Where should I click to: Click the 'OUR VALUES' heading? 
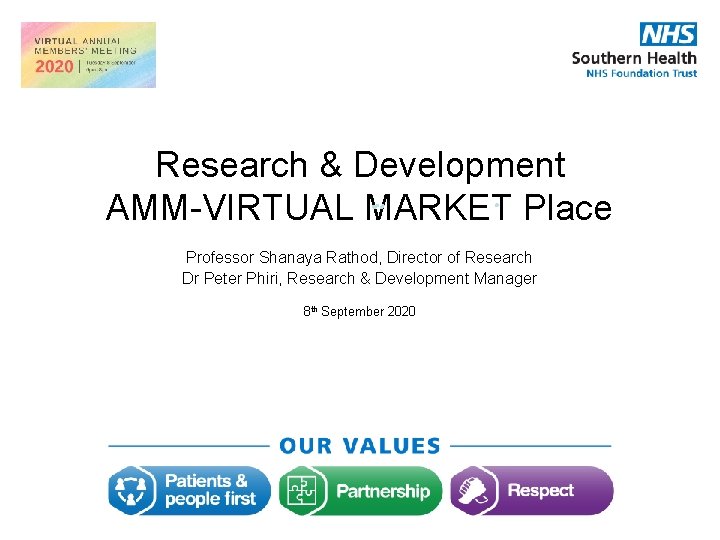(360, 446)
